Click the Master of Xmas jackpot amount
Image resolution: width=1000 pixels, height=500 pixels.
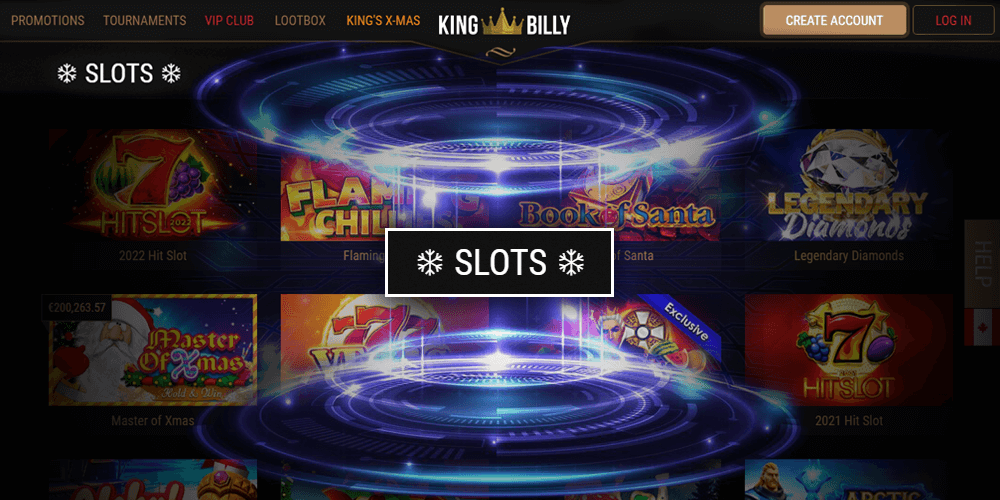point(77,307)
